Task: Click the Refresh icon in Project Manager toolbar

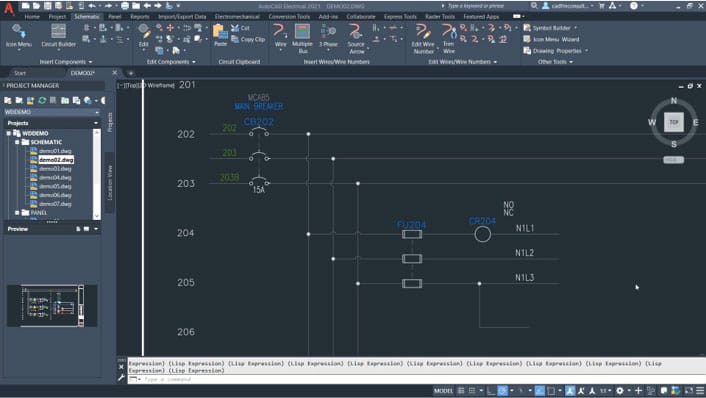Action: tap(42, 100)
